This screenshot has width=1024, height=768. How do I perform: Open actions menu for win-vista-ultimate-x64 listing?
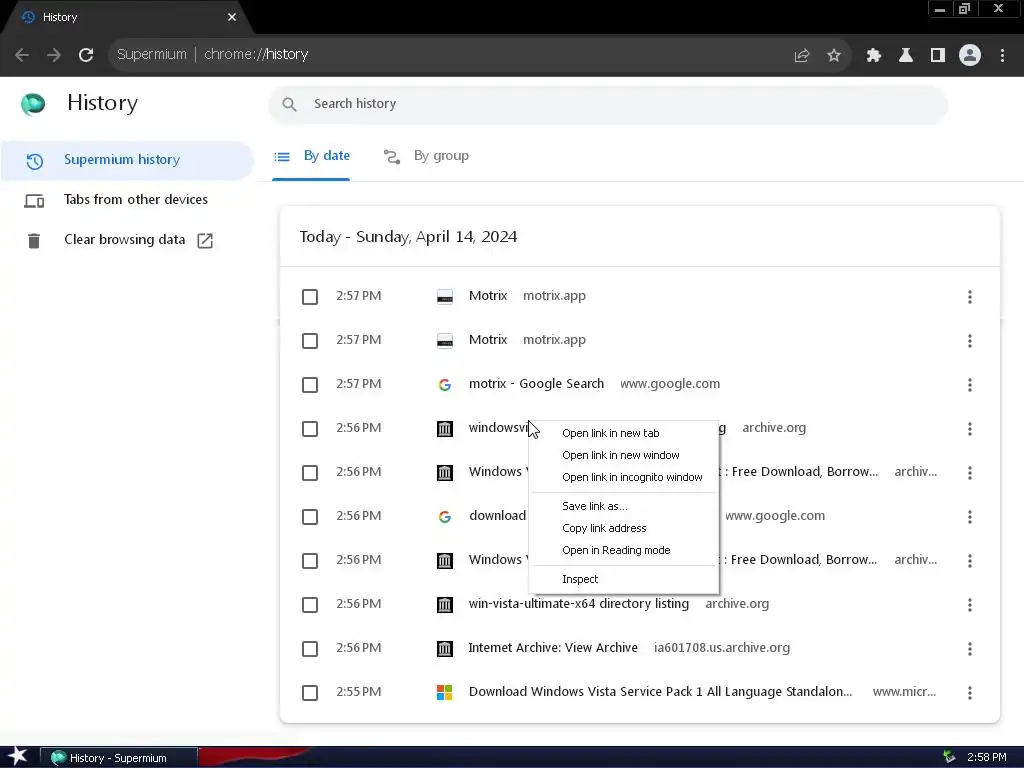pos(970,605)
